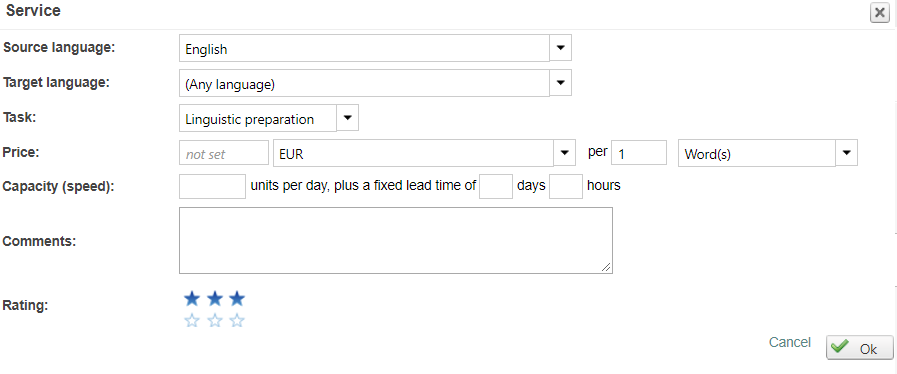
Task: Click the units per day capacity field
Action: click(x=212, y=186)
